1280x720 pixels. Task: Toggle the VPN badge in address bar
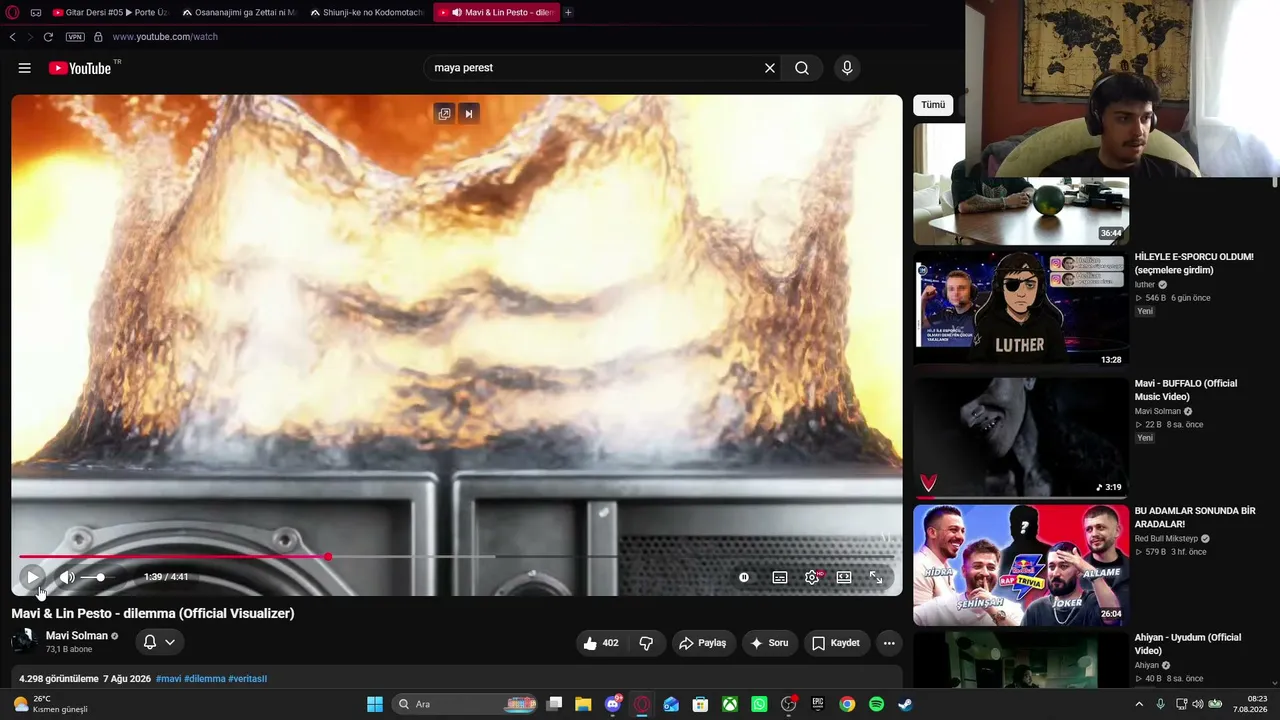(x=75, y=37)
